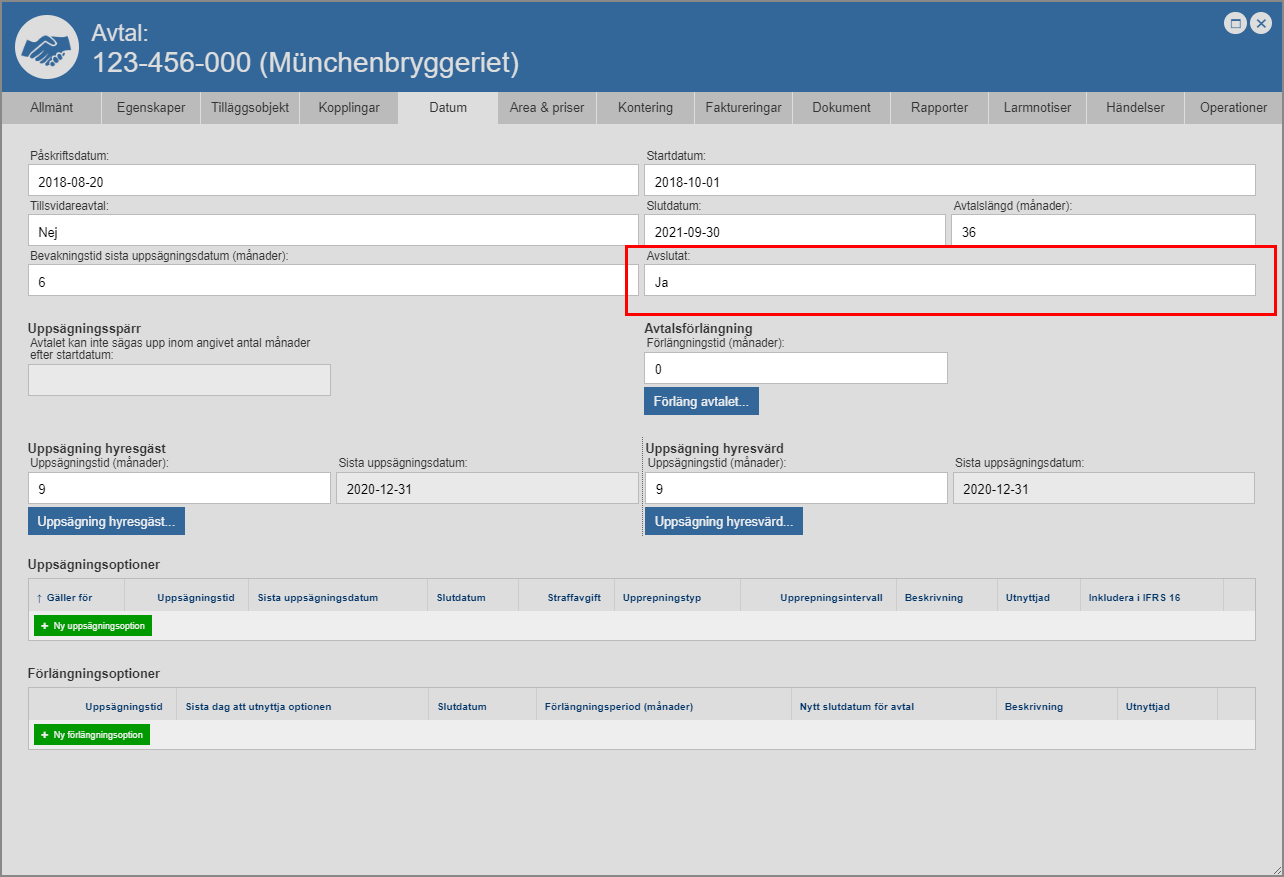Click the Påskriftsdatum date field
The height and width of the screenshot is (877, 1284).
[333, 180]
